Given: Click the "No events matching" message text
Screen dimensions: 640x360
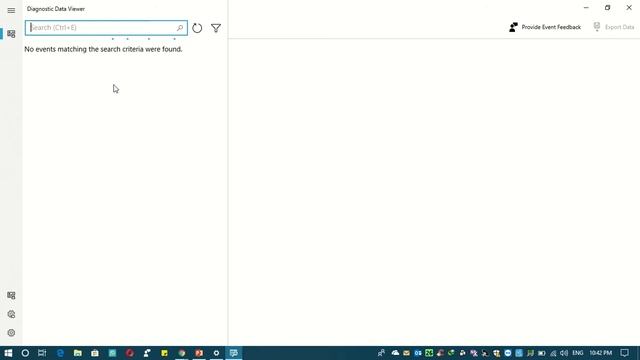Looking at the screenshot, I should (103, 49).
